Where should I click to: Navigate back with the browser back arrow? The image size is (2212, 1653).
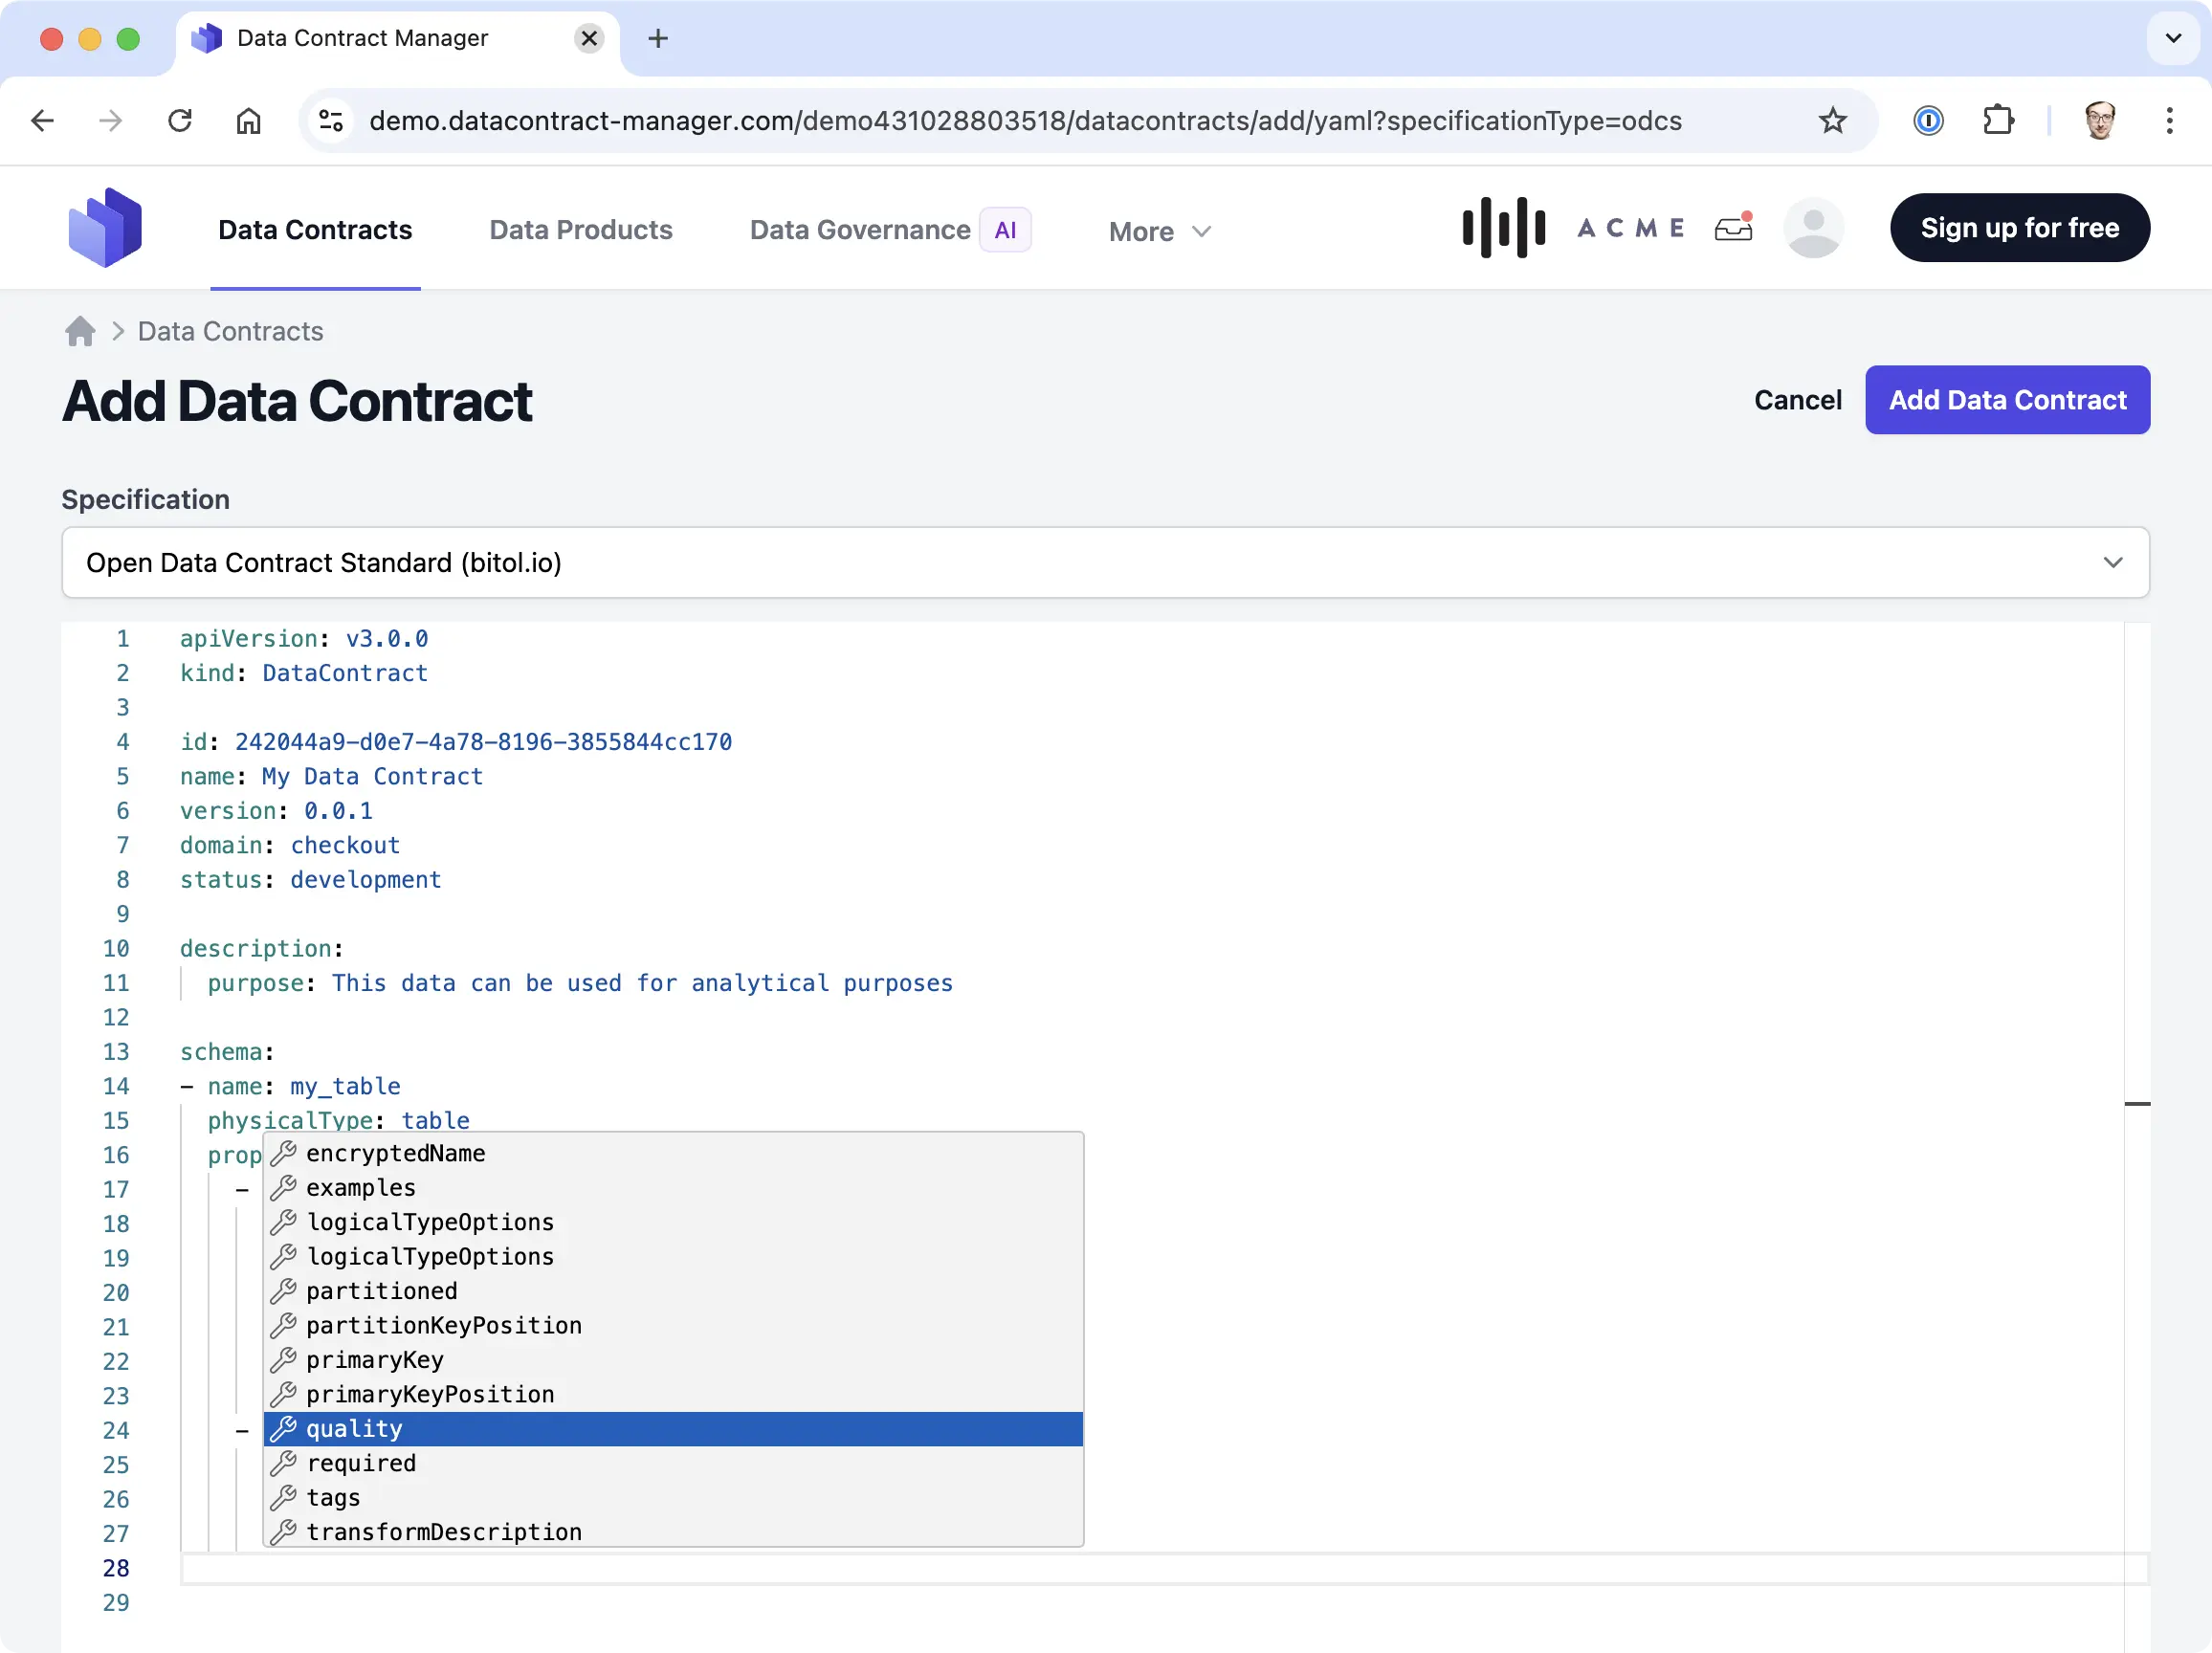42,120
